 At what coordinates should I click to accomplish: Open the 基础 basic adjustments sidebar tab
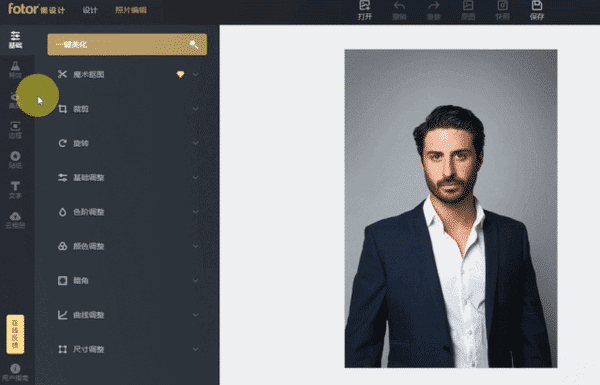coord(15,40)
